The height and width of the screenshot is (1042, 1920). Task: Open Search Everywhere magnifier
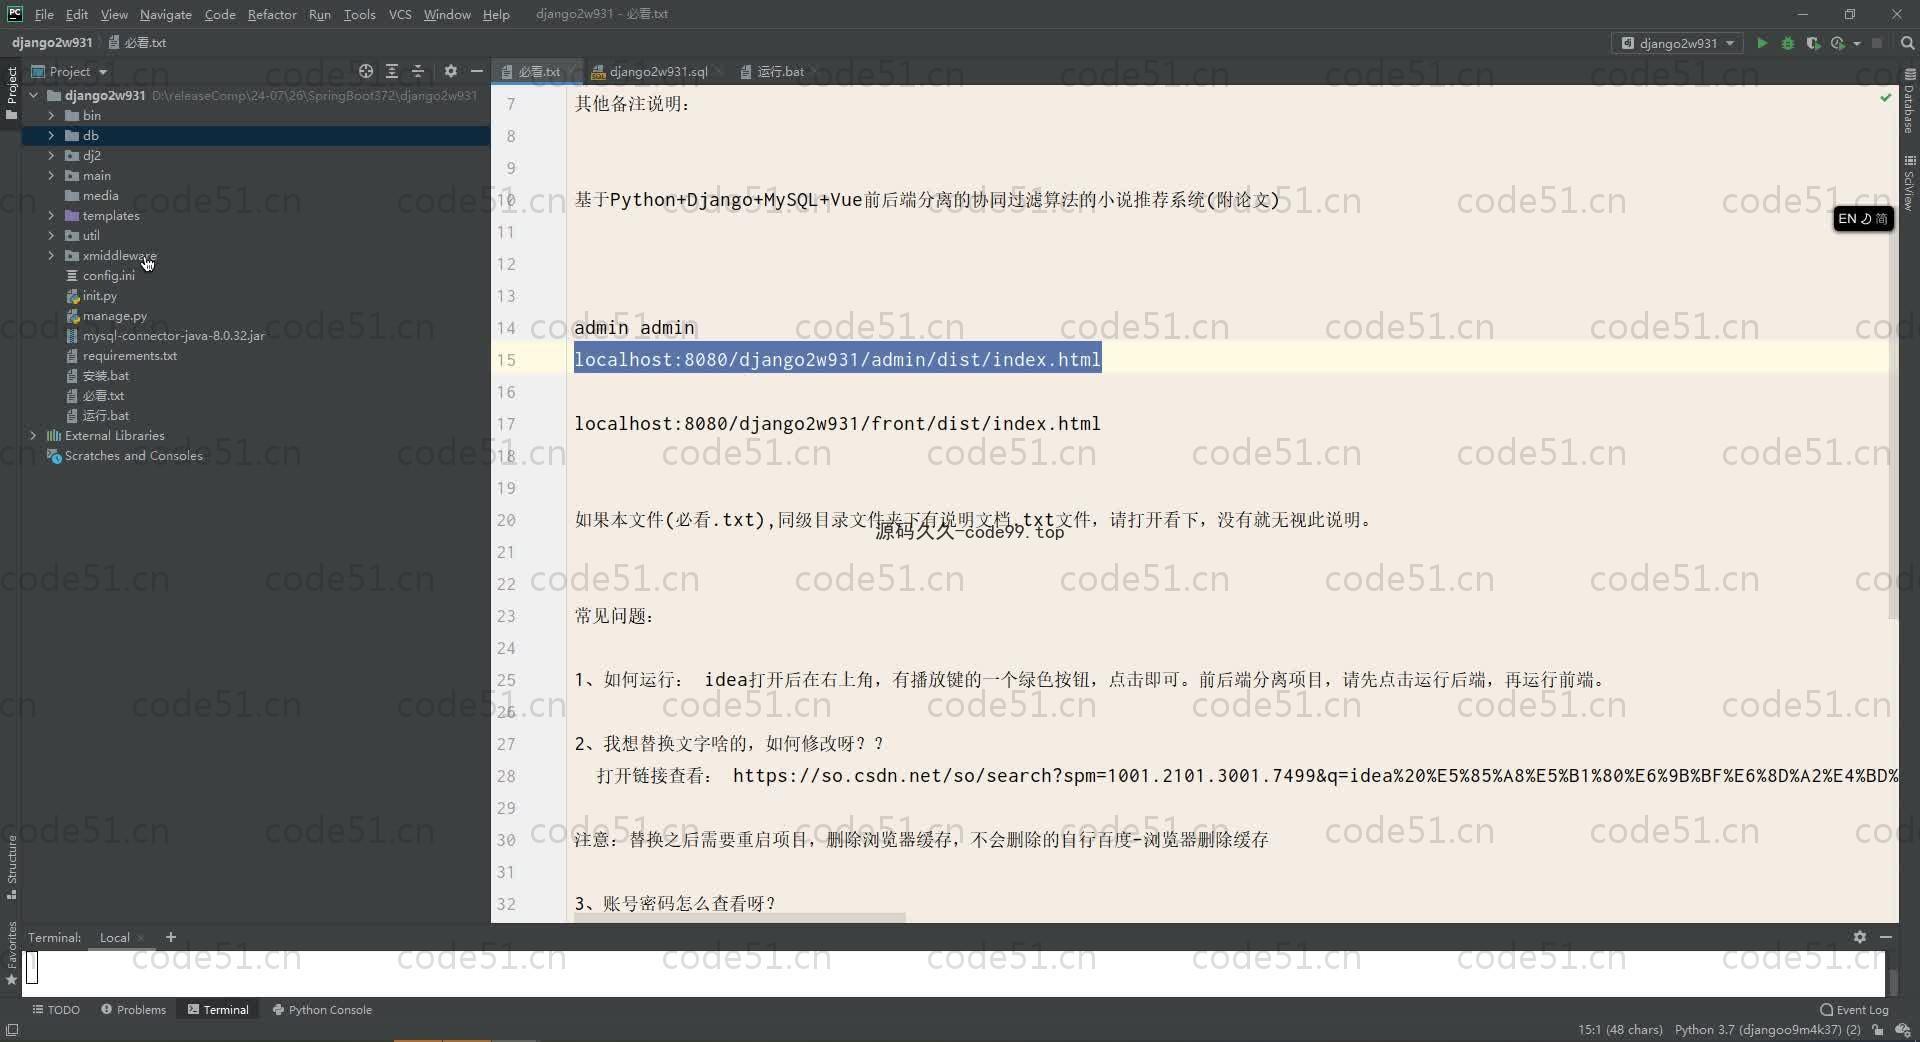pyautogui.click(x=1907, y=43)
